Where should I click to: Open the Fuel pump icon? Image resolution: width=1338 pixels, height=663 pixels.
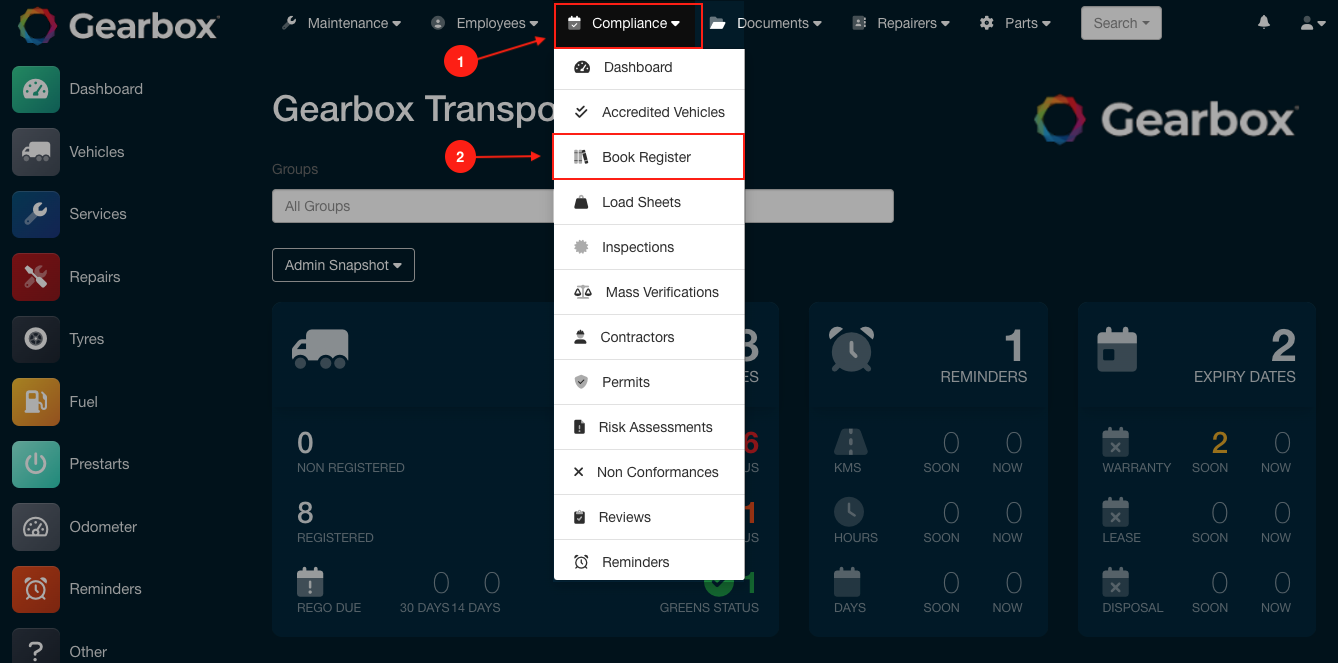[36, 402]
